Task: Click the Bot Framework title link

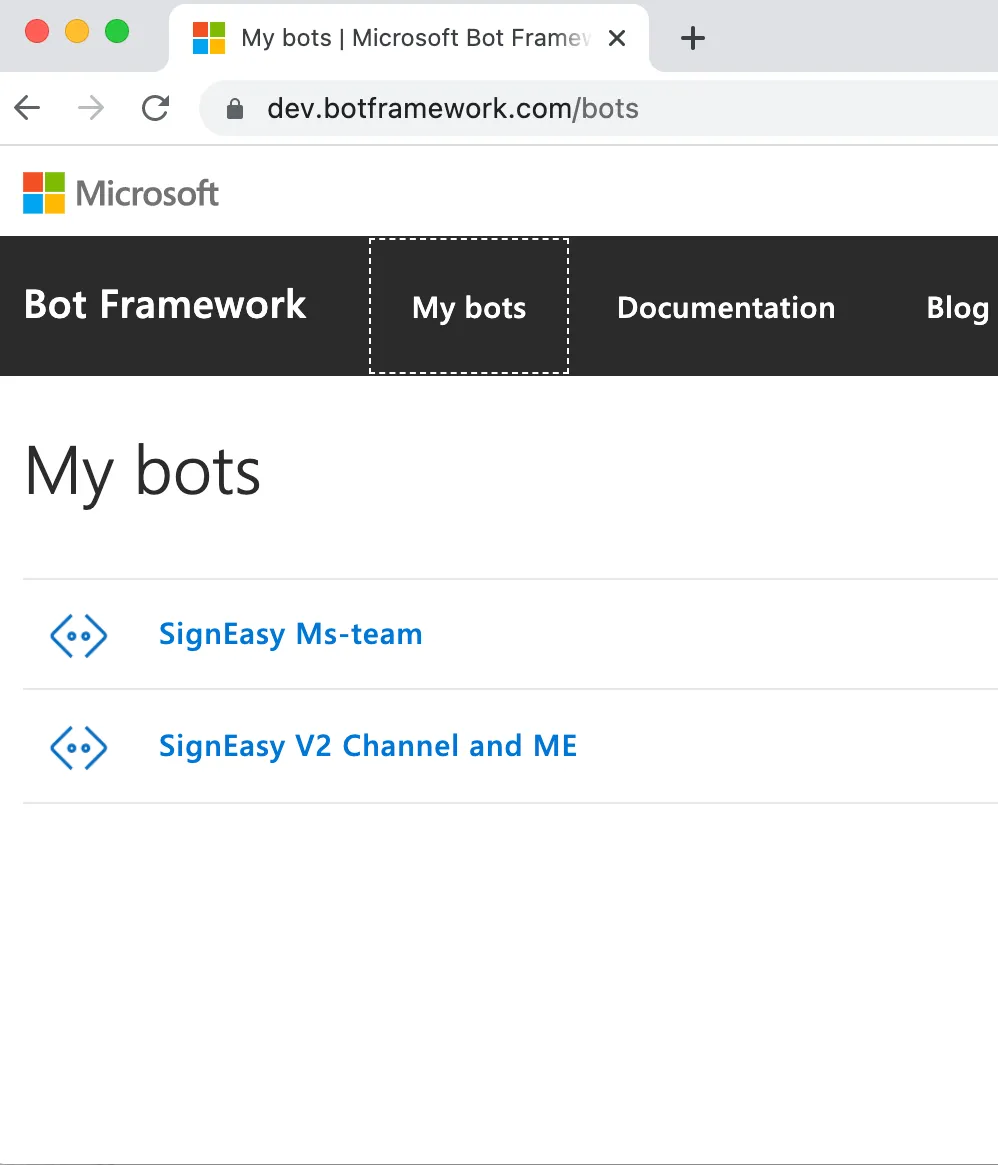Action: (x=165, y=305)
